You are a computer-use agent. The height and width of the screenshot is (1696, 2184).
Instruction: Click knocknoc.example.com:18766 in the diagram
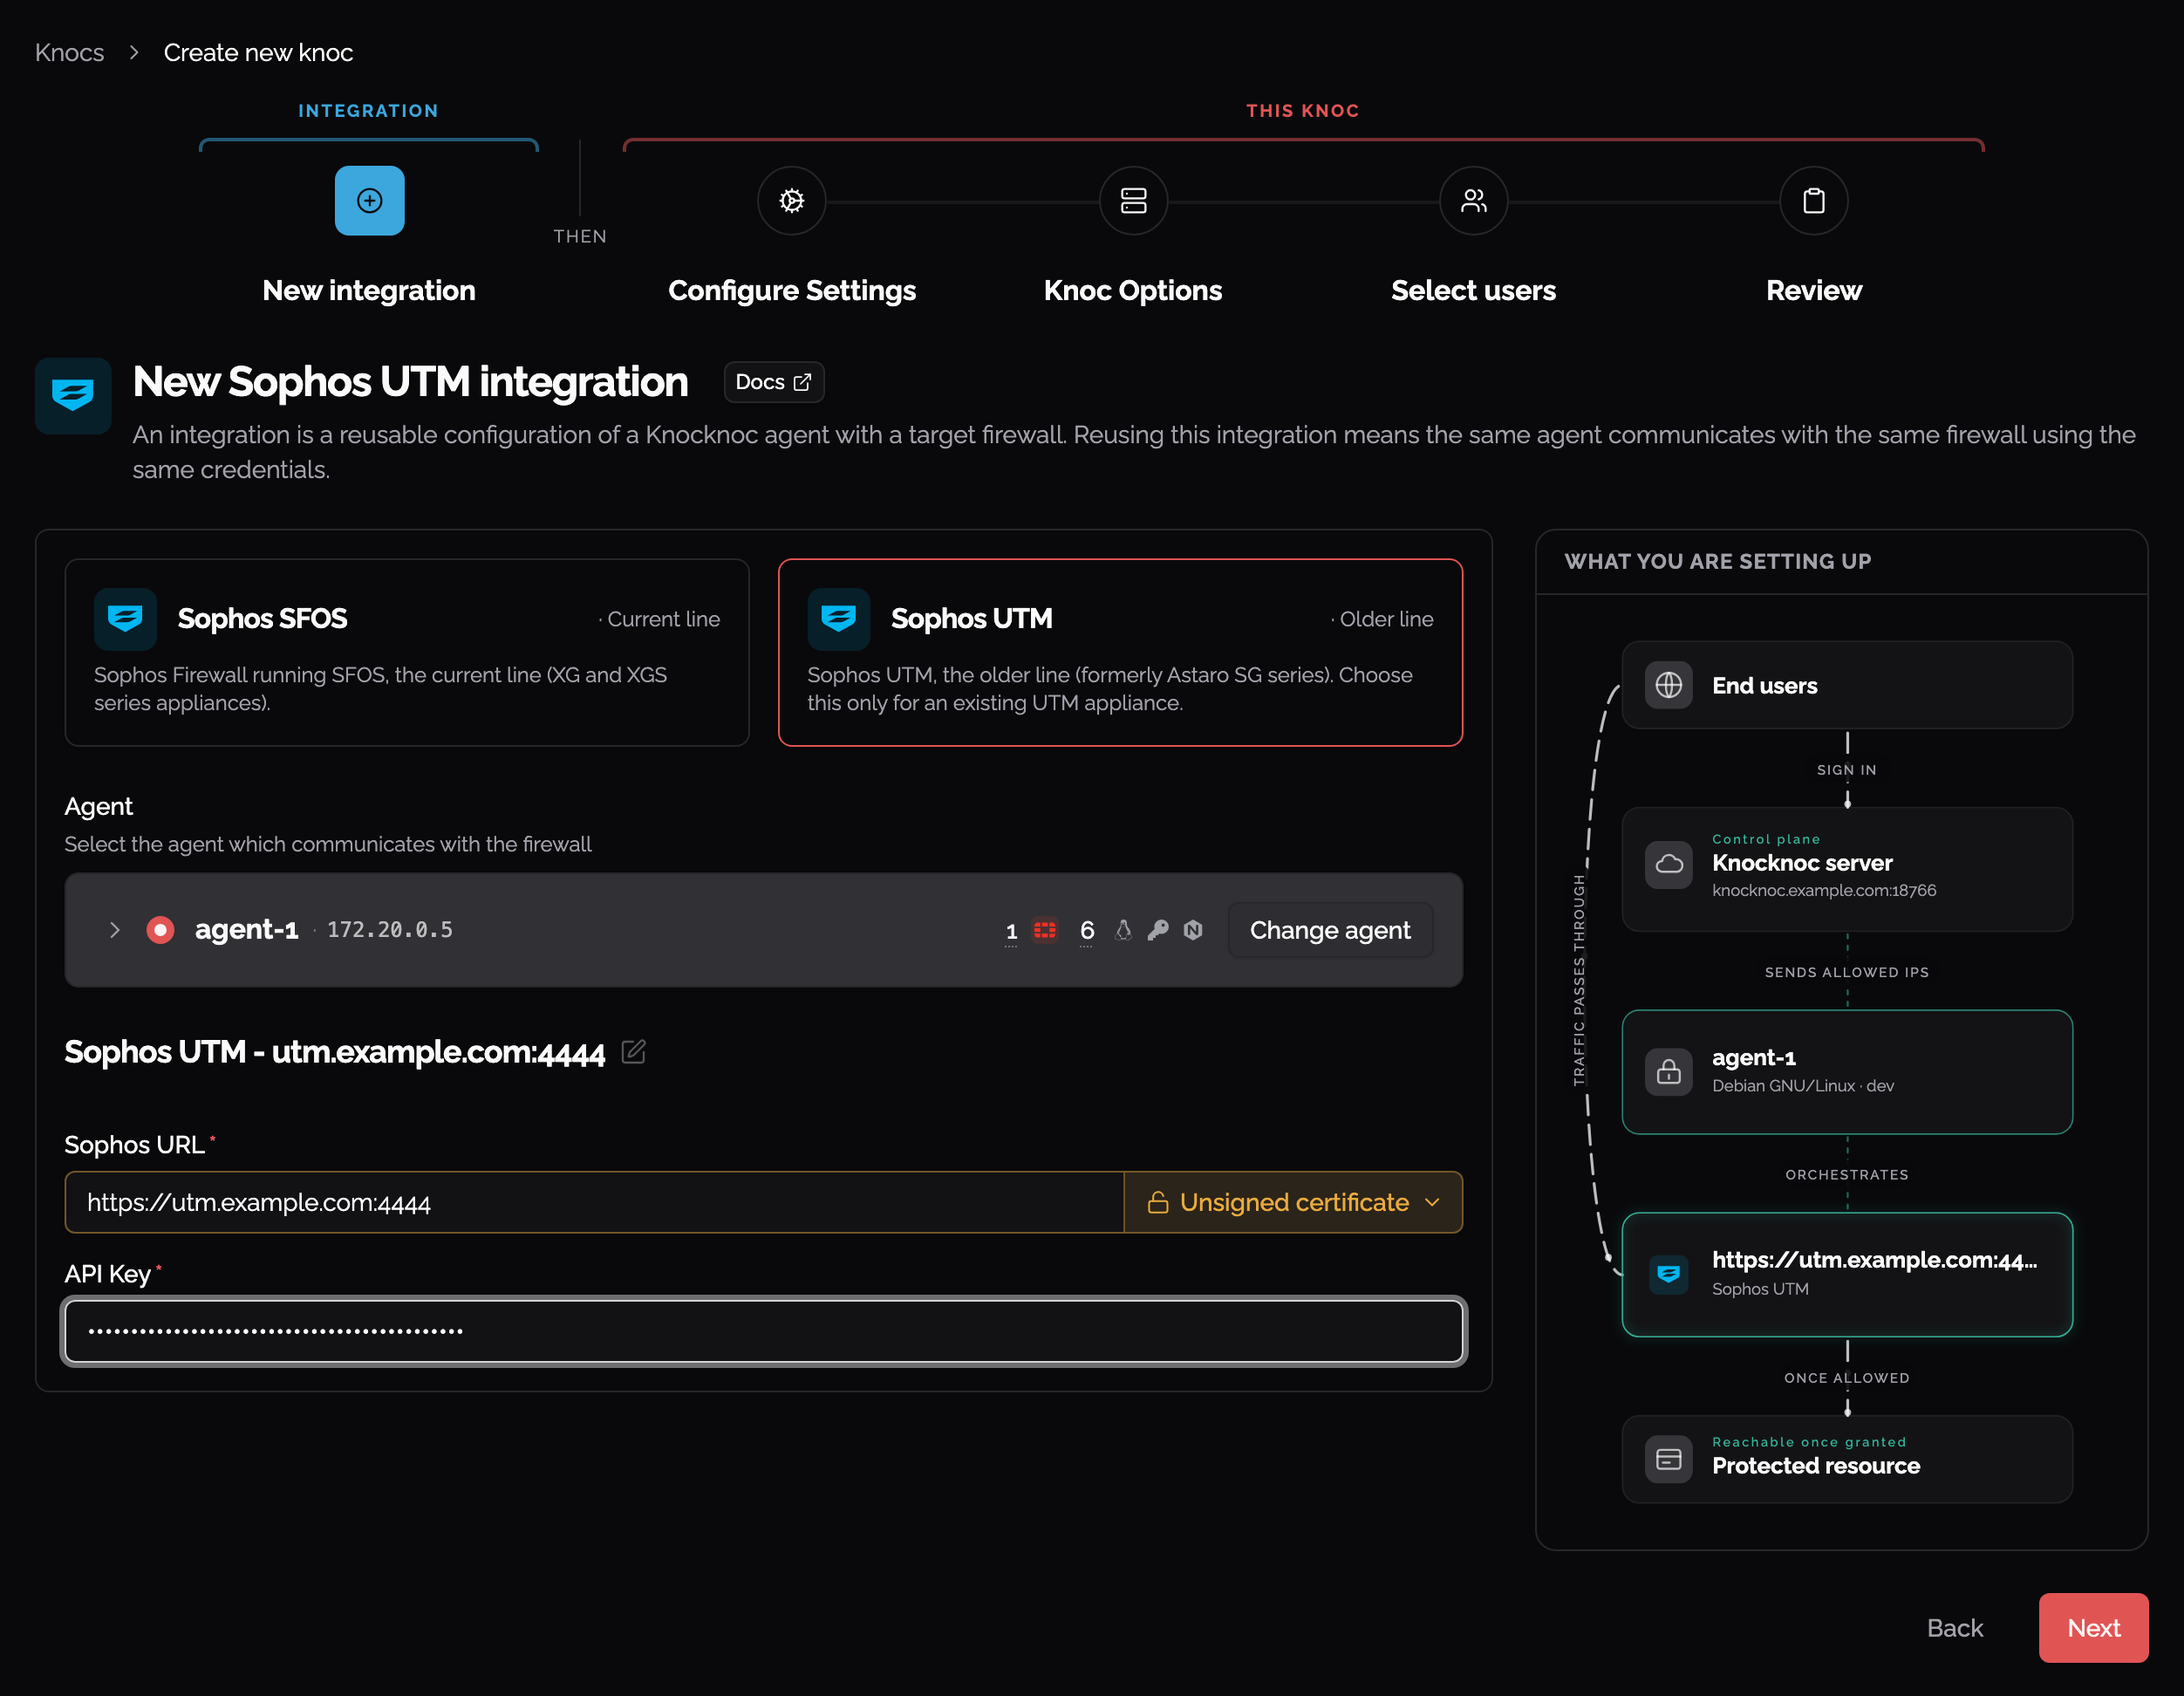click(1824, 890)
